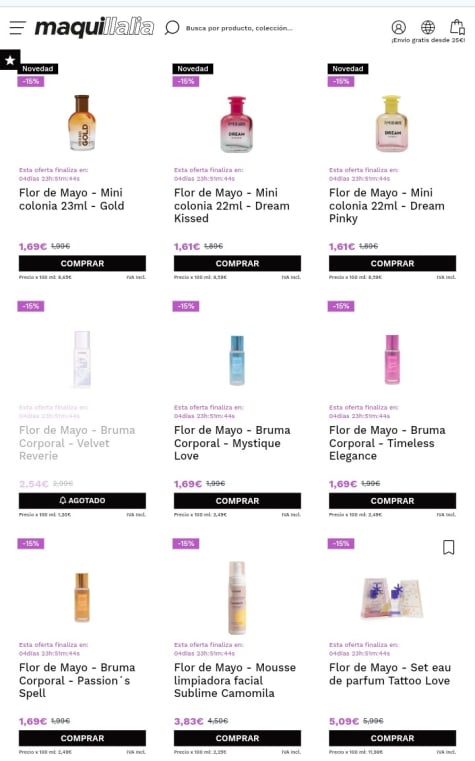475x761 pixels.
Task: Click the search magnifier icon
Action: coord(172,28)
